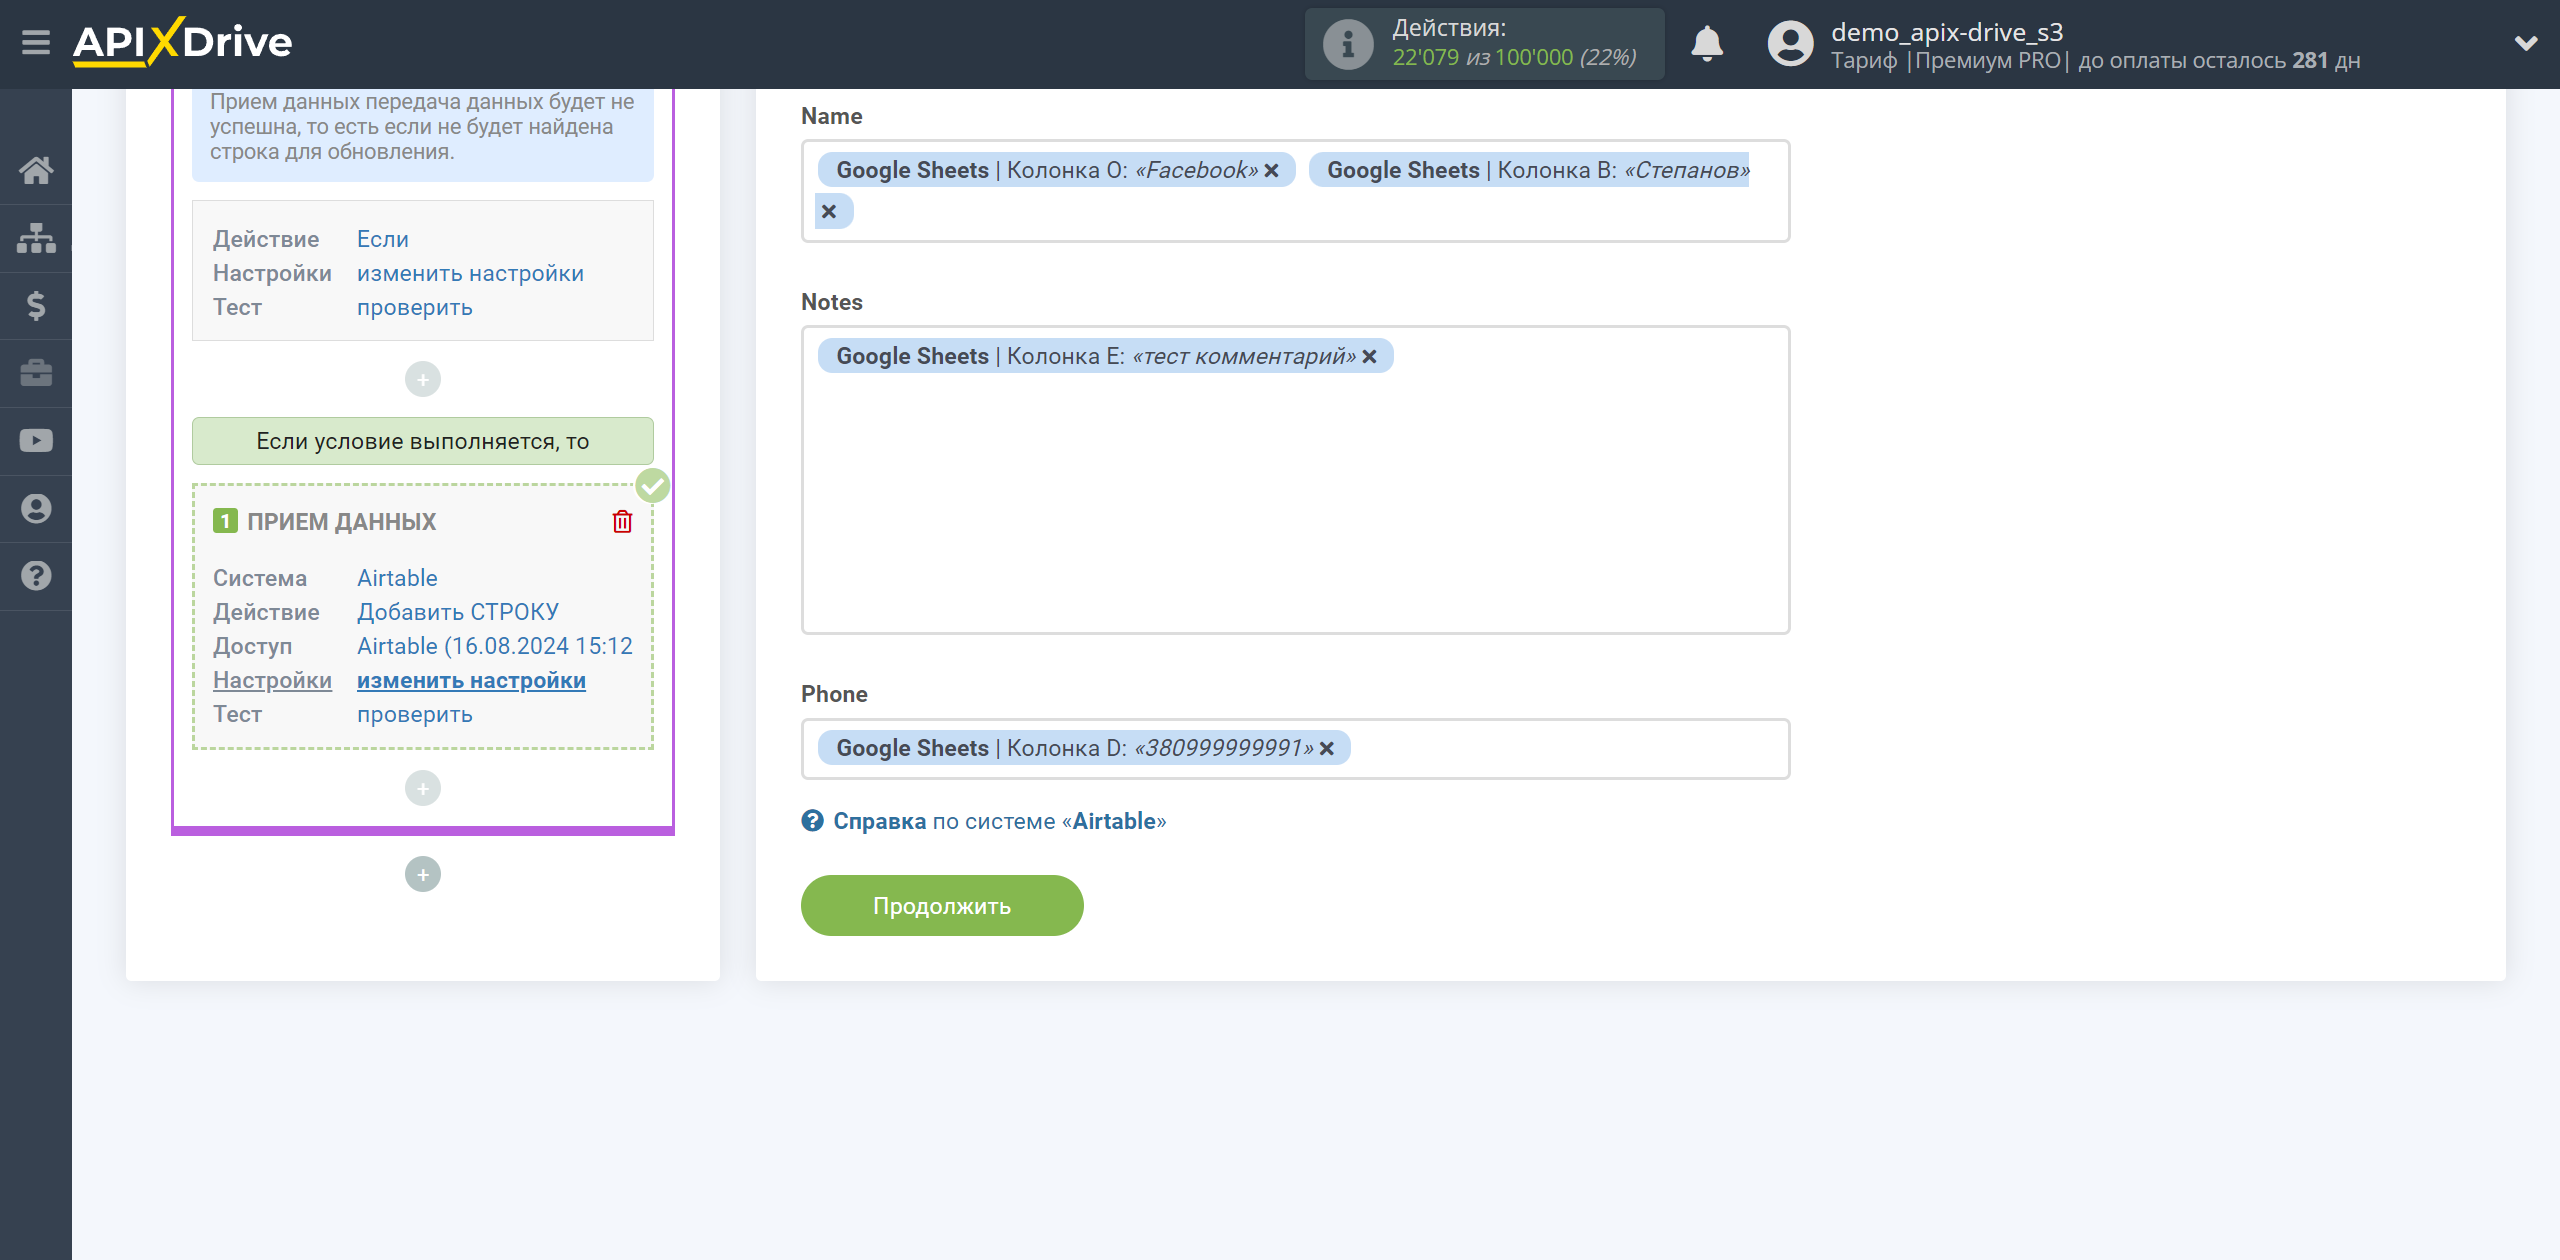Remove the Facebook tag from Name
Image resolution: width=2560 pixels, height=1260 pixels.
(x=1272, y=171)
